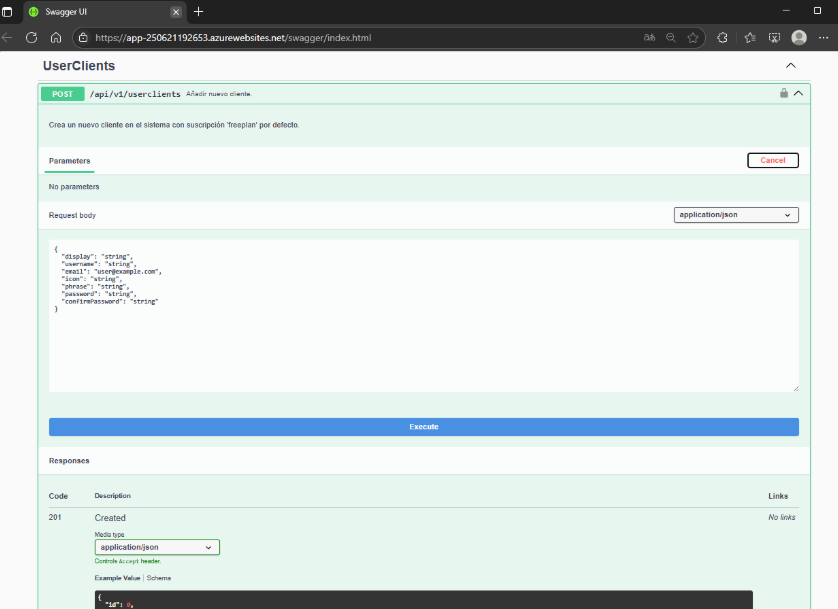Screen dimensions: 838x609
Task: Click the browser address bar URL
Action: [x=233, y=38]
